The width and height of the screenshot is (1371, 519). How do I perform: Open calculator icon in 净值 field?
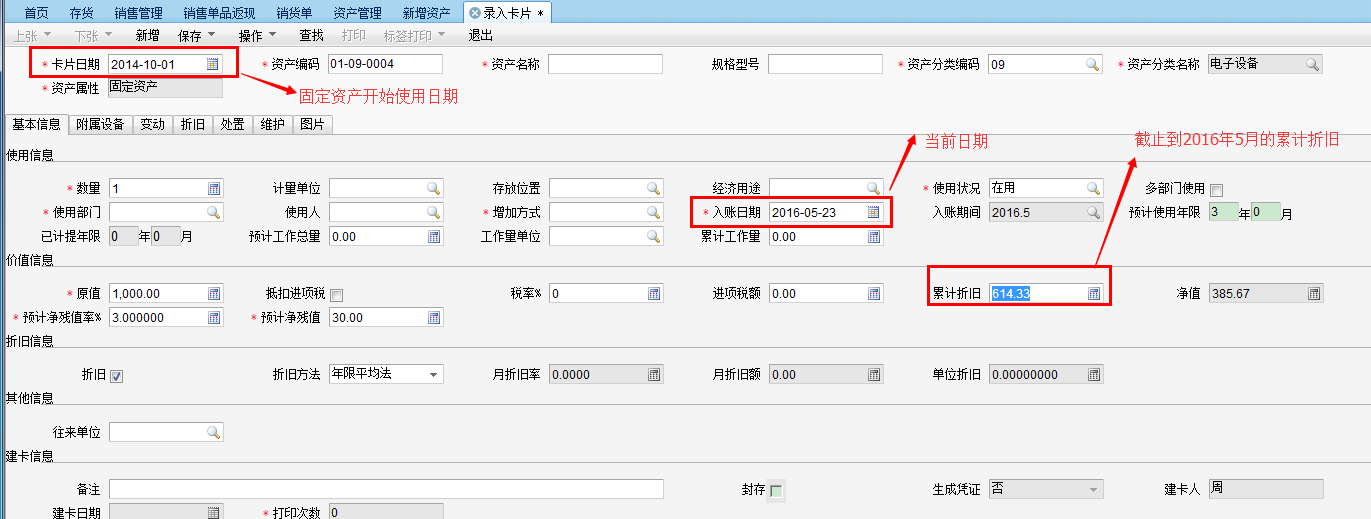1314,294
